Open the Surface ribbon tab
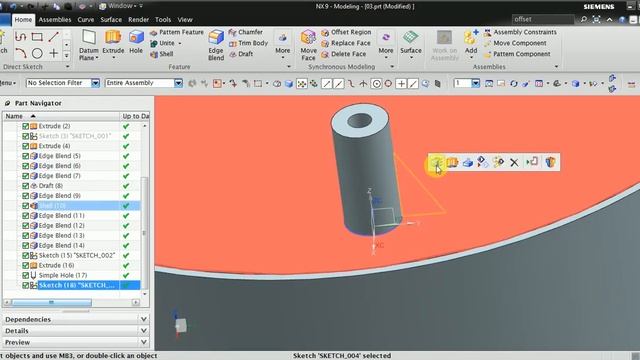 (x=111, y=20)
